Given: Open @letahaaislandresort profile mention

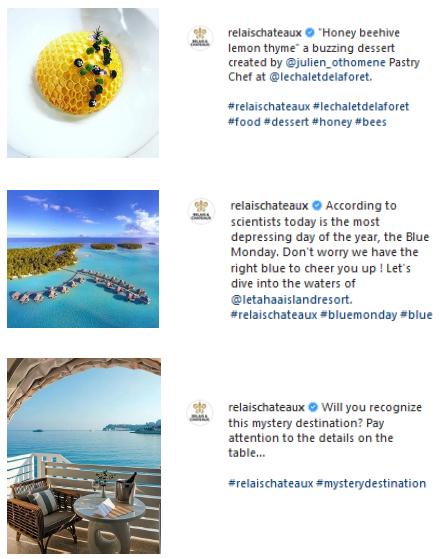Looking at the screenshot, I should click(x=290, y=299).
